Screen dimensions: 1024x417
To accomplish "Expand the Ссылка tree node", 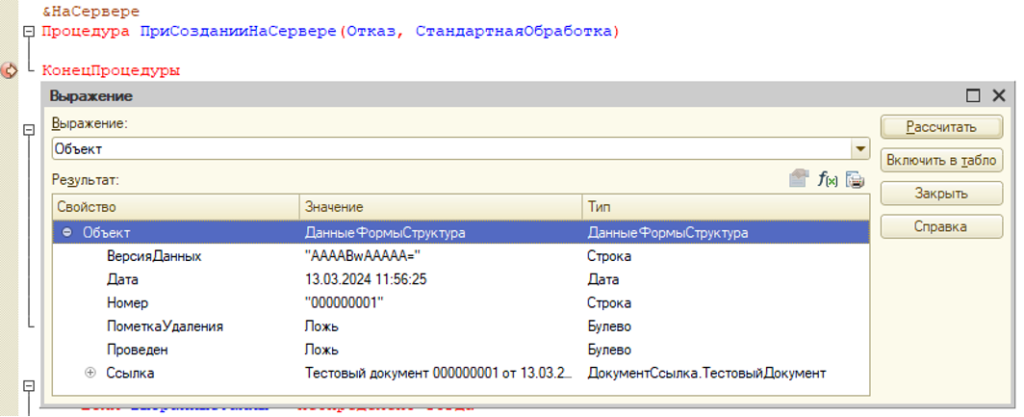I will [x=90, y=373].
